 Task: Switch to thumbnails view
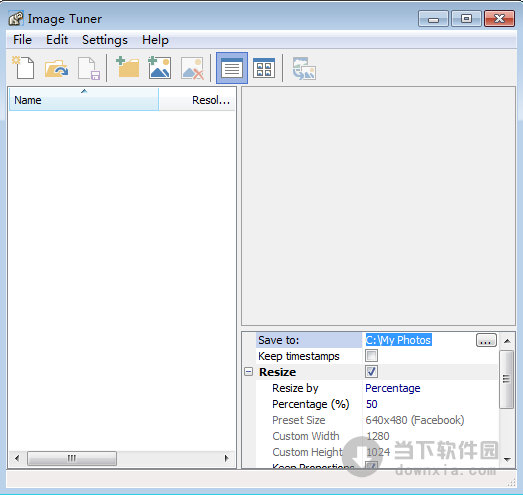coord(264,68)
